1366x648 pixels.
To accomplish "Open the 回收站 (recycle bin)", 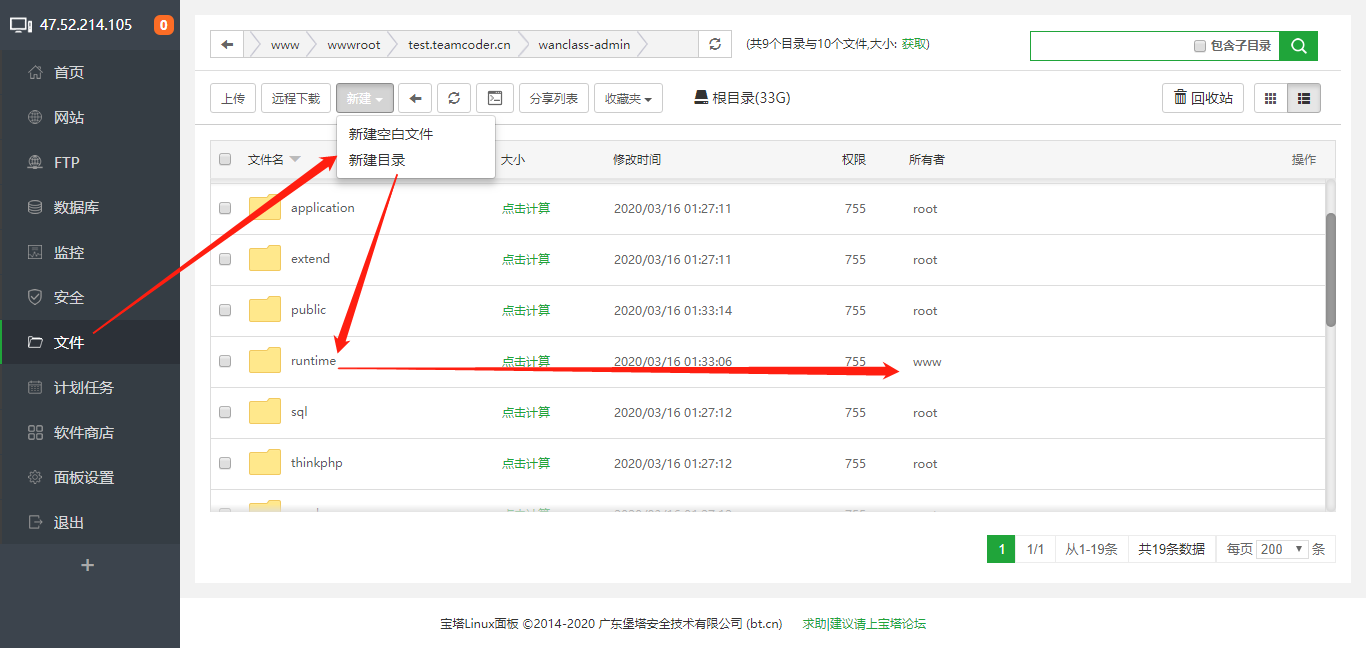I will coord(1202,97).
